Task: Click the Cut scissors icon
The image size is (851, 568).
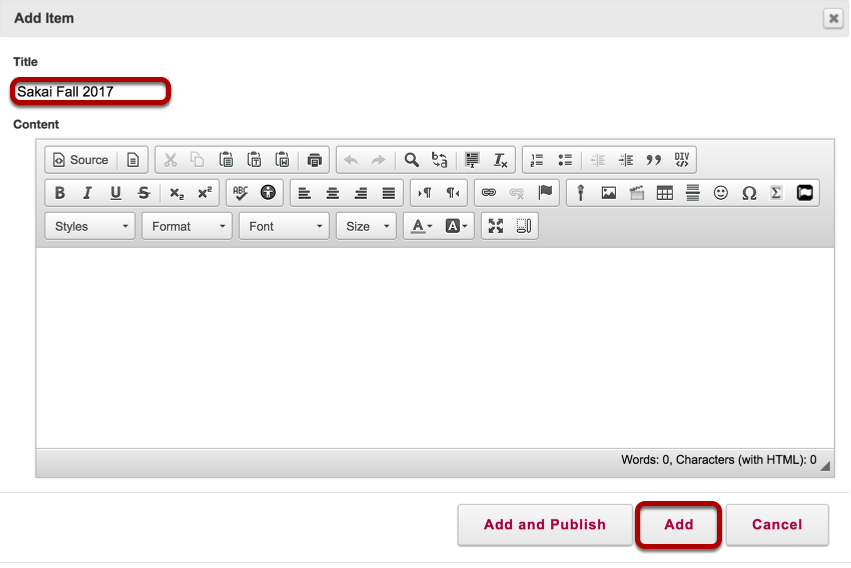Action: click(x=170, y=160)
